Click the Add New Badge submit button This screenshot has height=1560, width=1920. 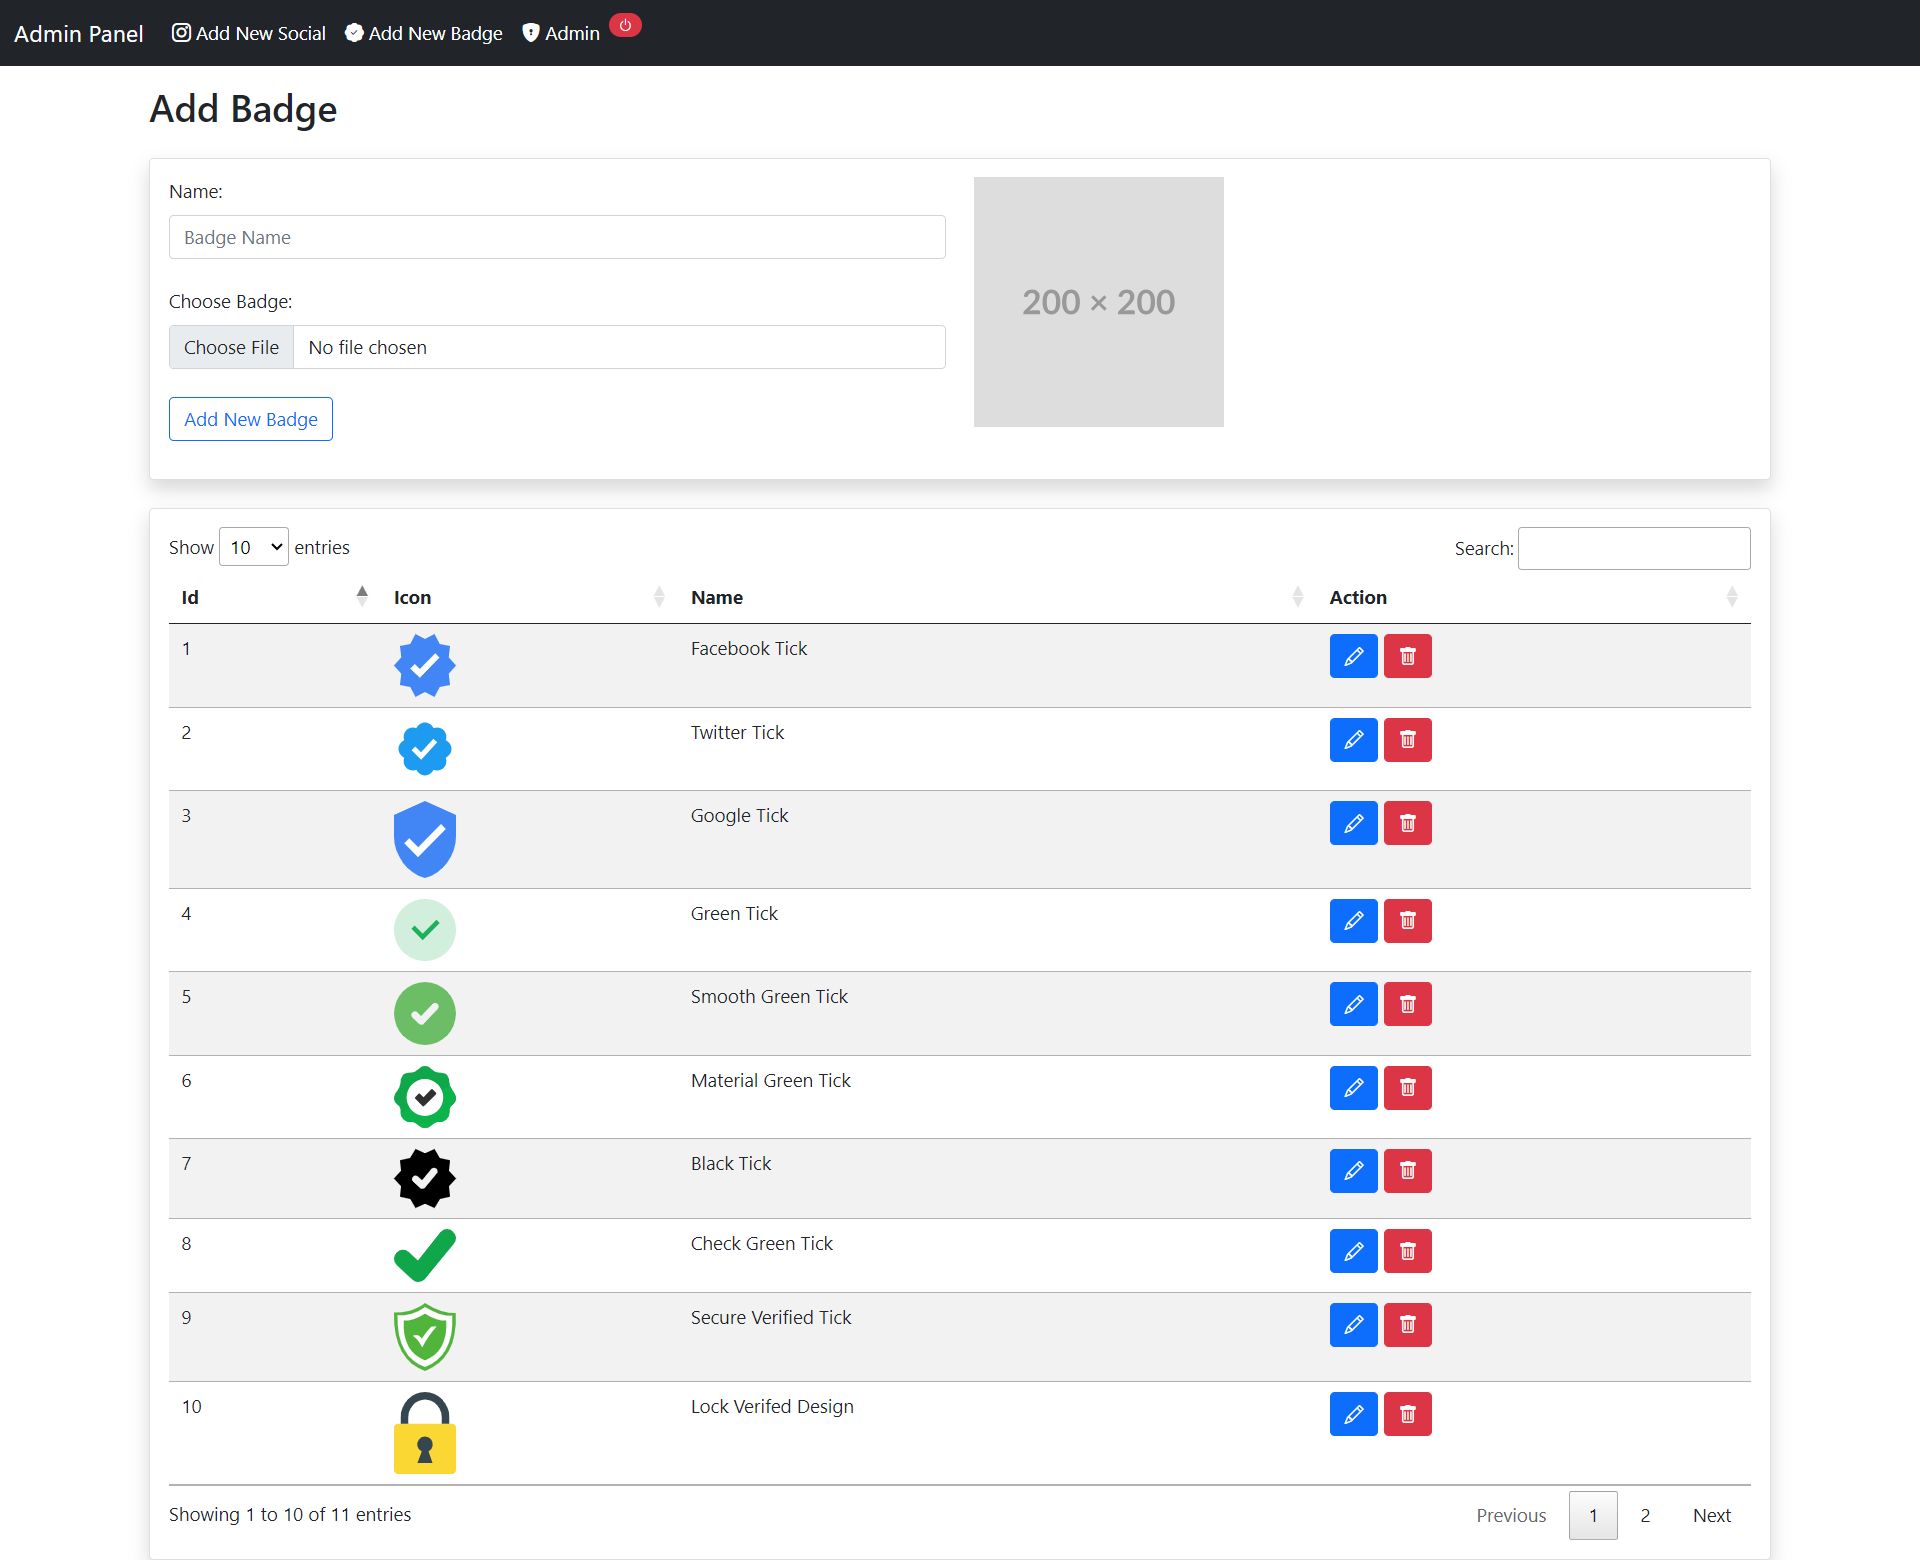pyautogui.click(x=250, y=419)
